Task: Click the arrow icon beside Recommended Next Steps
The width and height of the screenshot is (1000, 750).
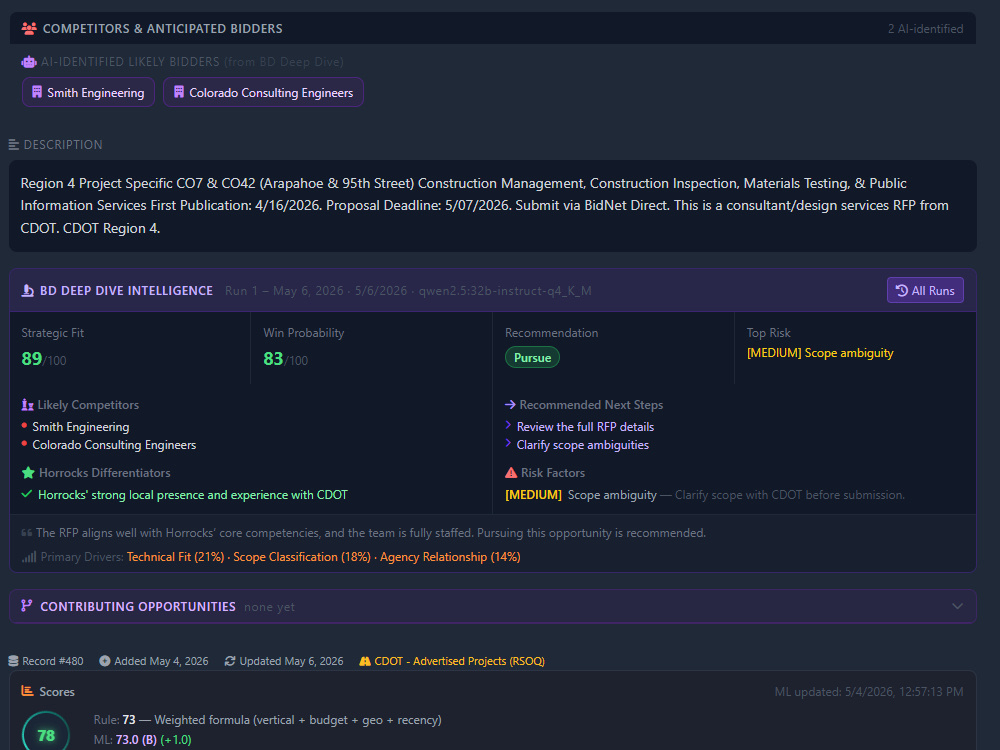Action: tap(510, 405)
